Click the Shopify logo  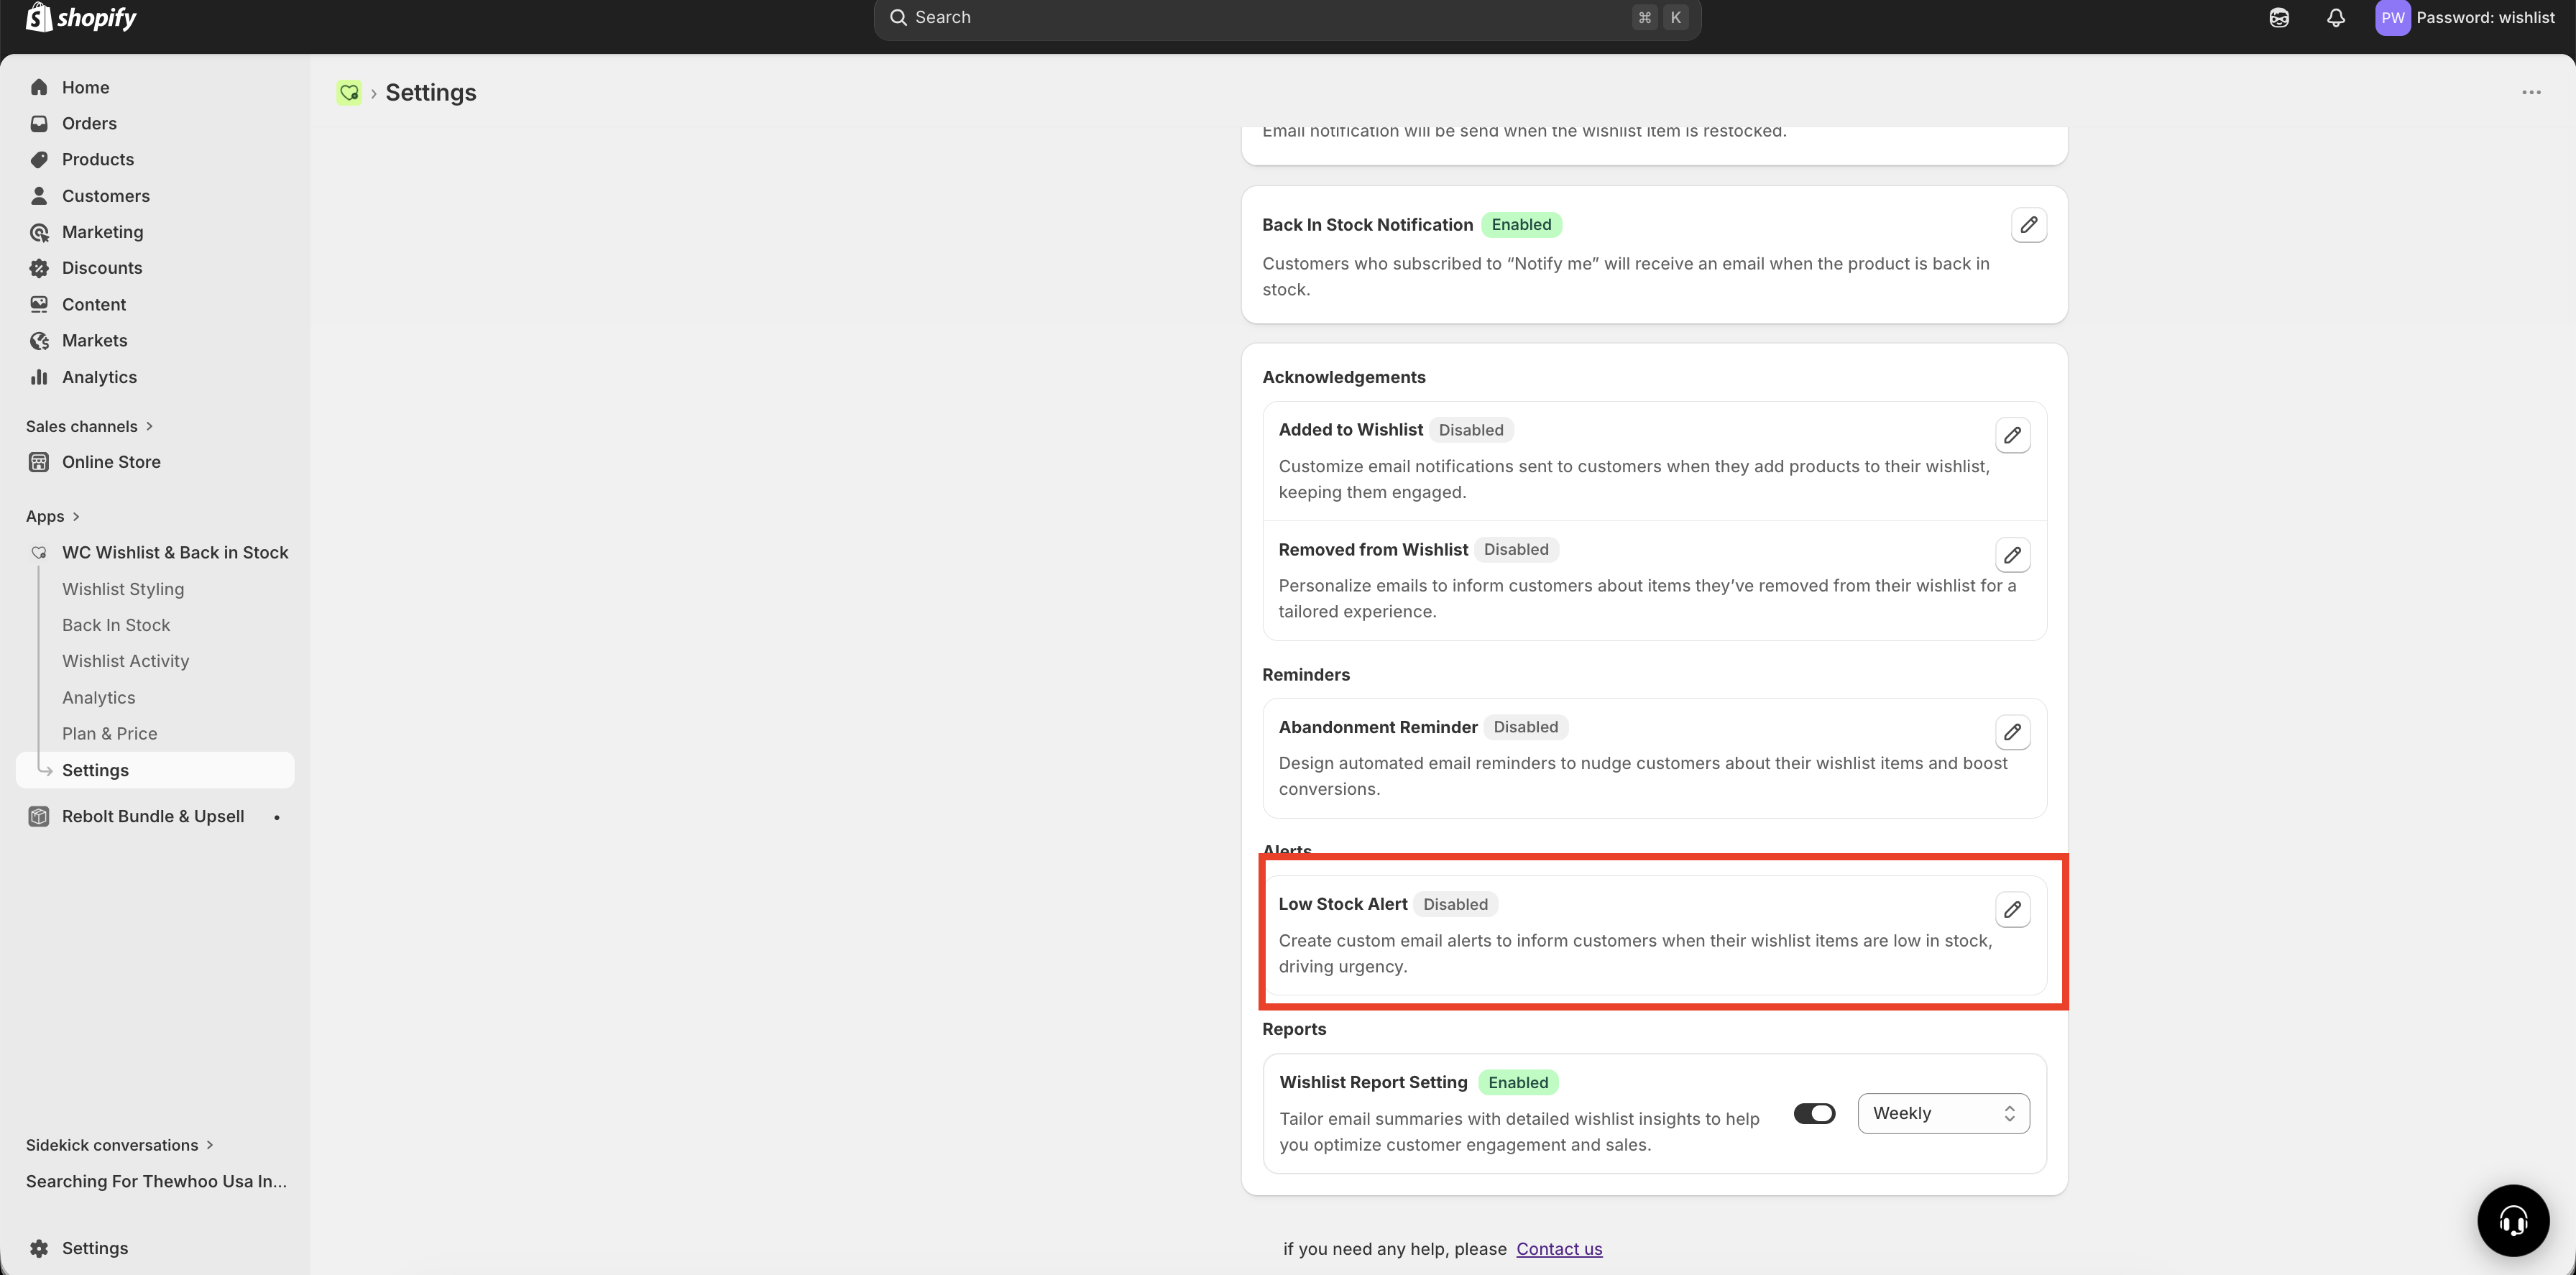click(x=81, y=17)
